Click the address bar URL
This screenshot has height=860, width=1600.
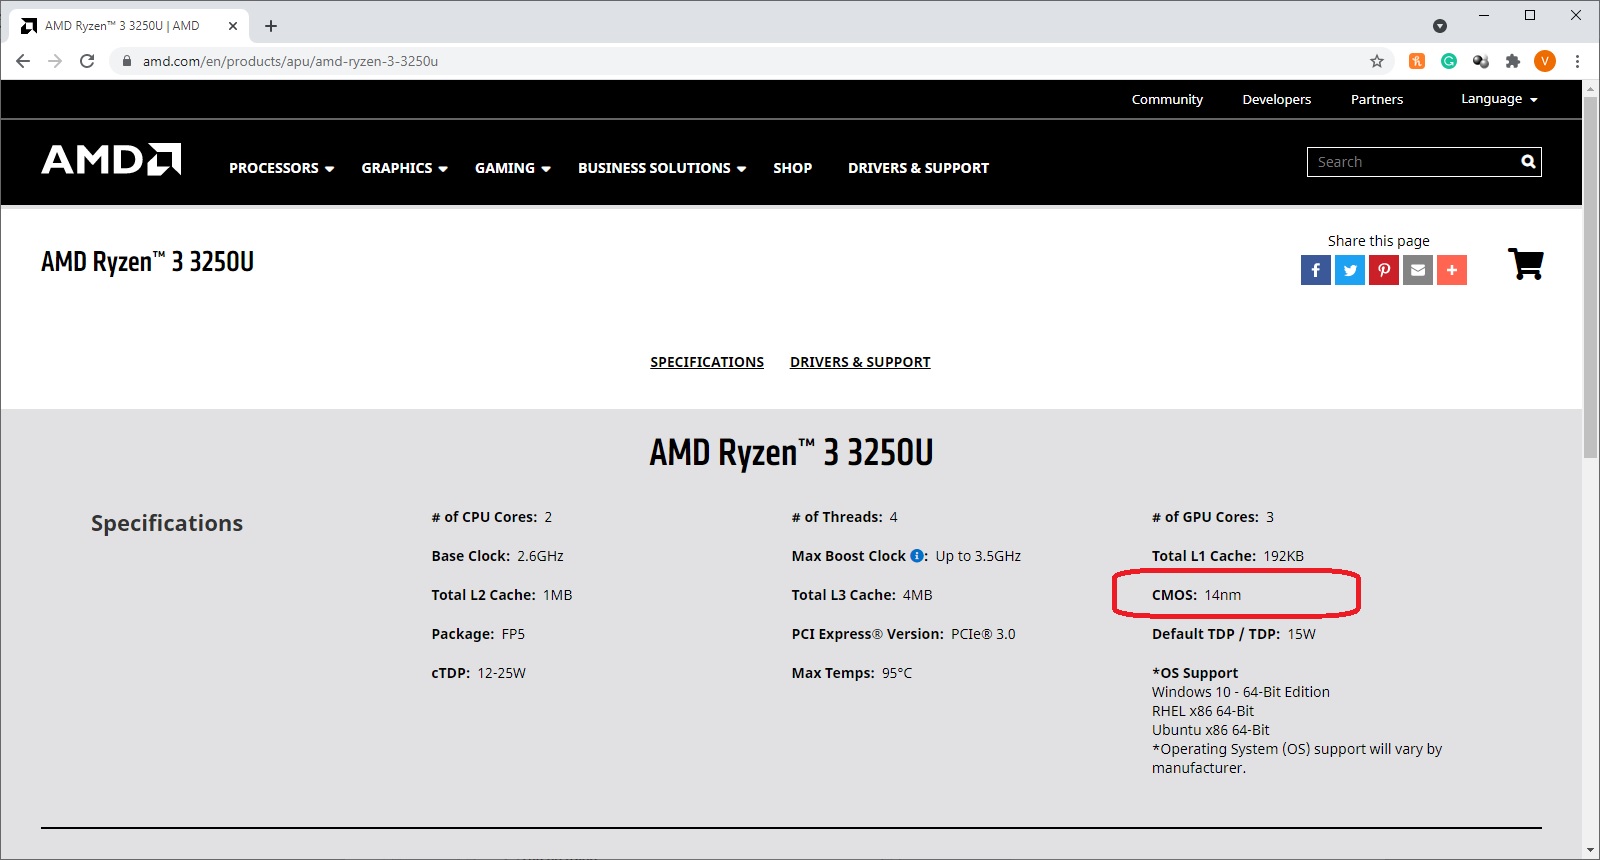pos(290,61)
